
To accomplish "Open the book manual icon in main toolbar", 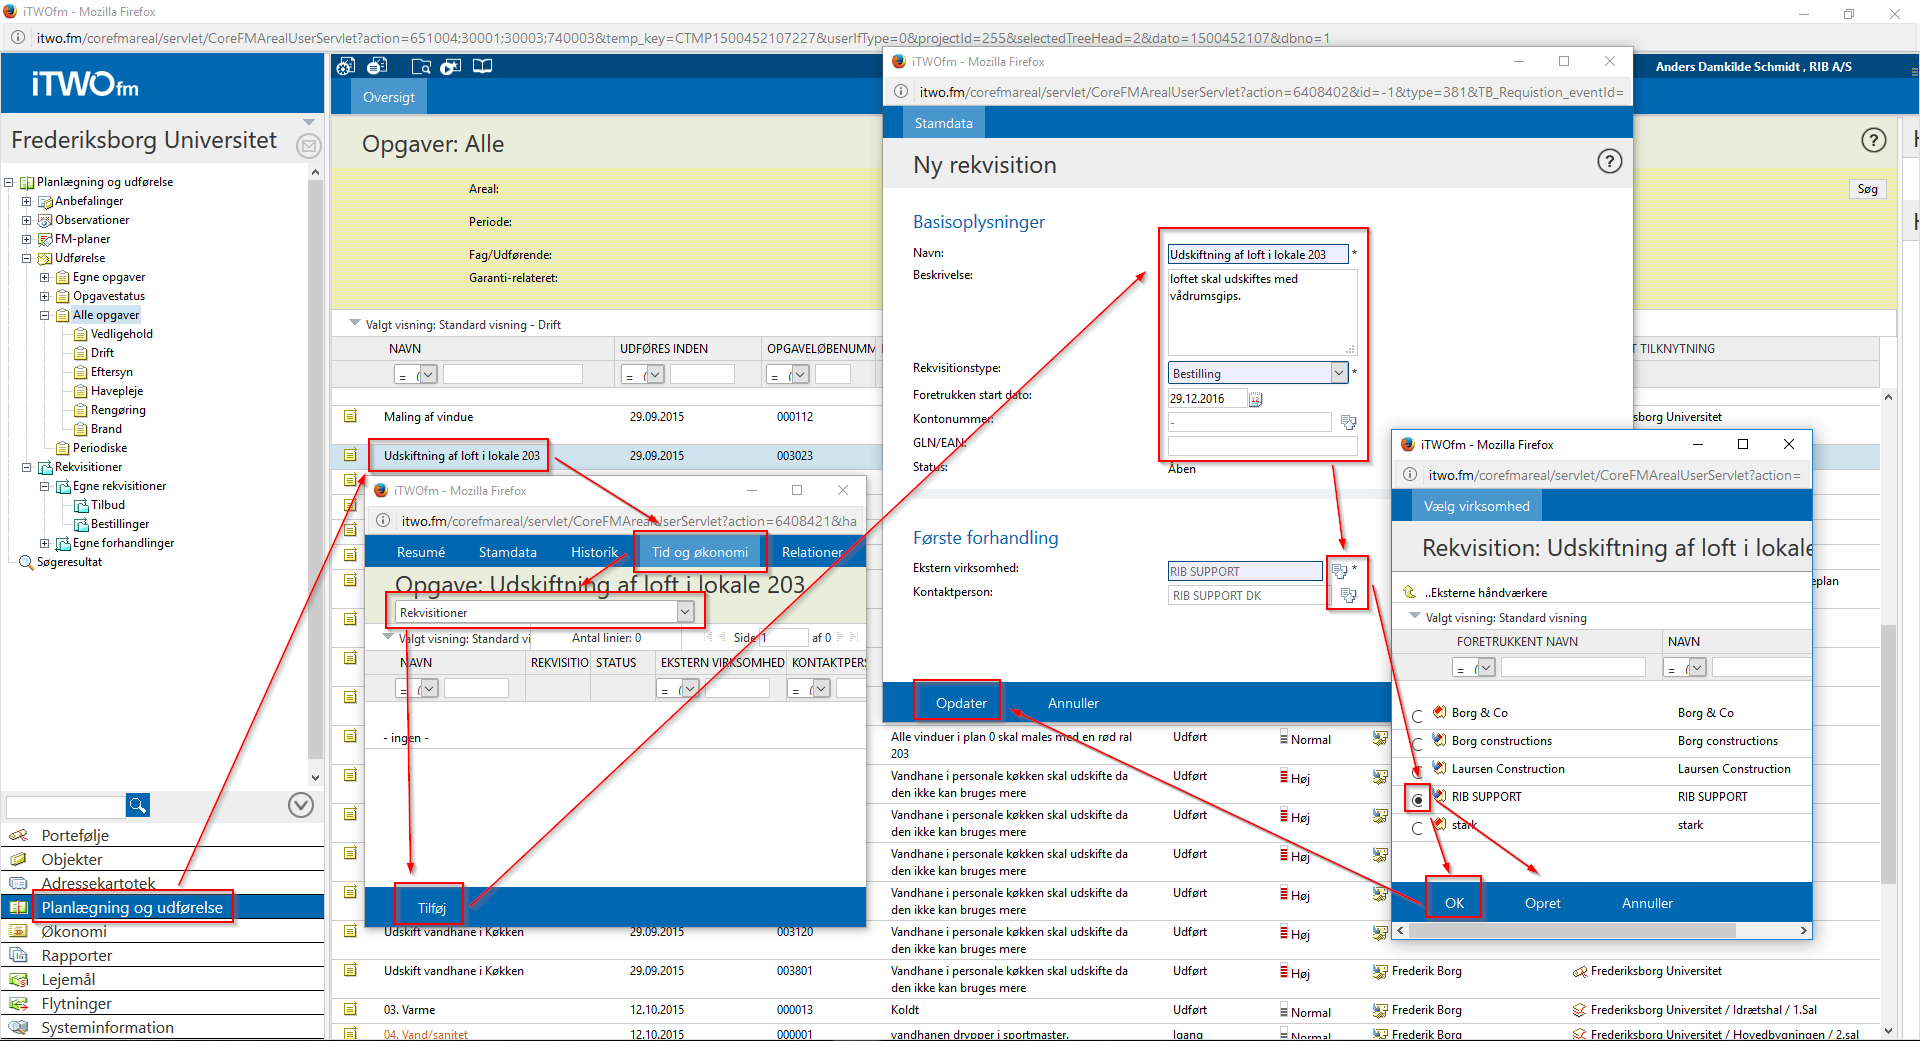I will point(483,66).
